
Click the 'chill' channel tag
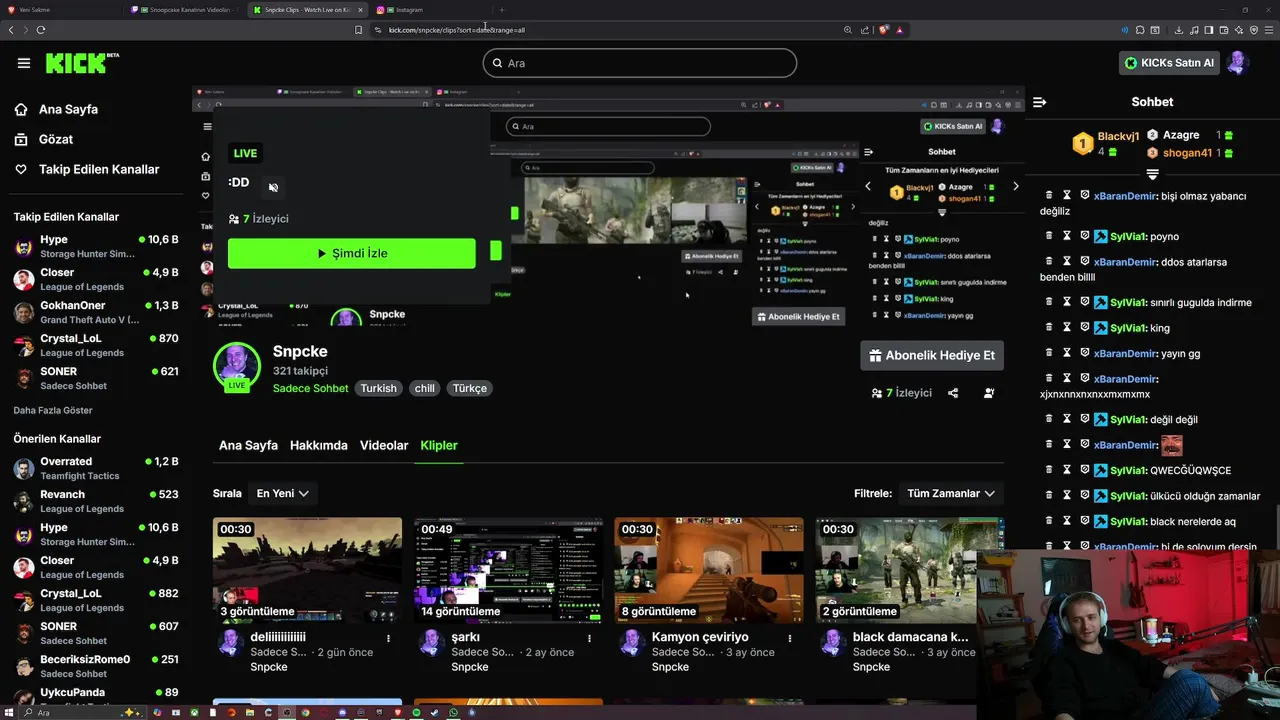coord(425,388)
